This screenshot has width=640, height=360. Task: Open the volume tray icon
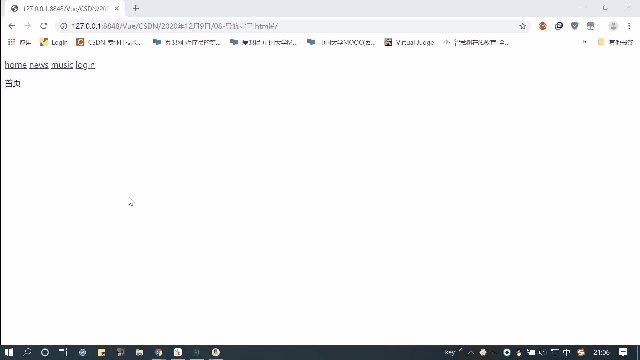(542, 352)
